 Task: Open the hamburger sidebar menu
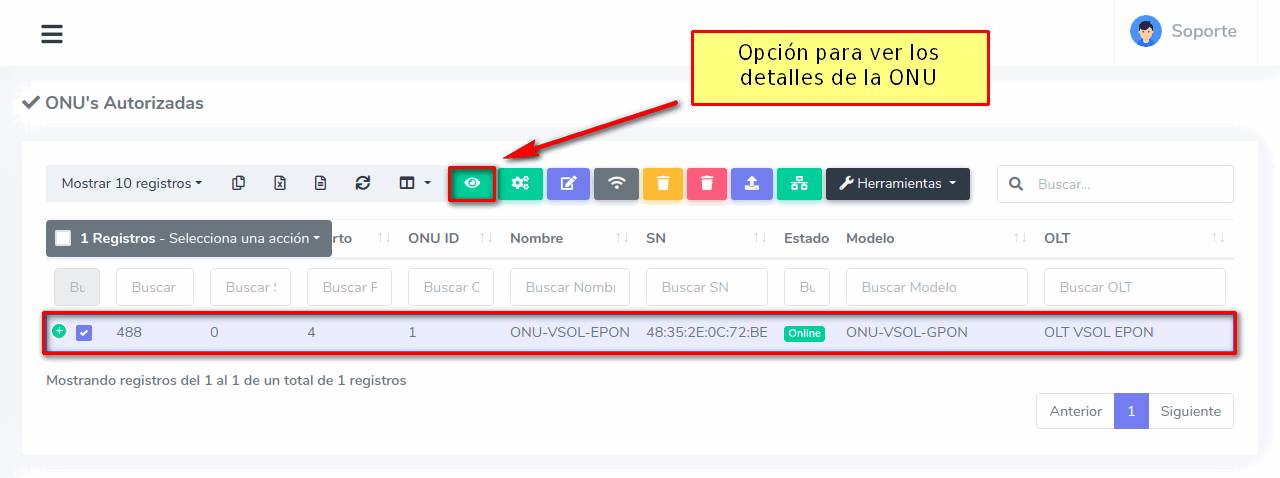coord(52,34)
